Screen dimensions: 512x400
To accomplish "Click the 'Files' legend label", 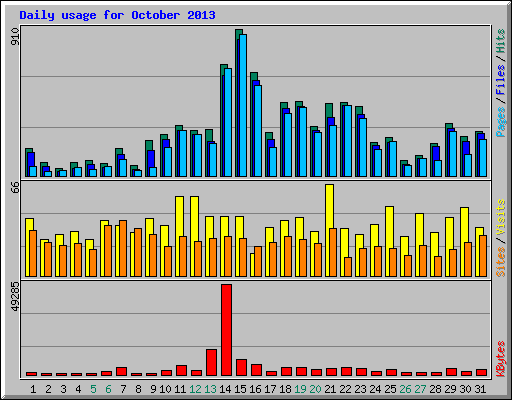I will [x=500, y=80].
